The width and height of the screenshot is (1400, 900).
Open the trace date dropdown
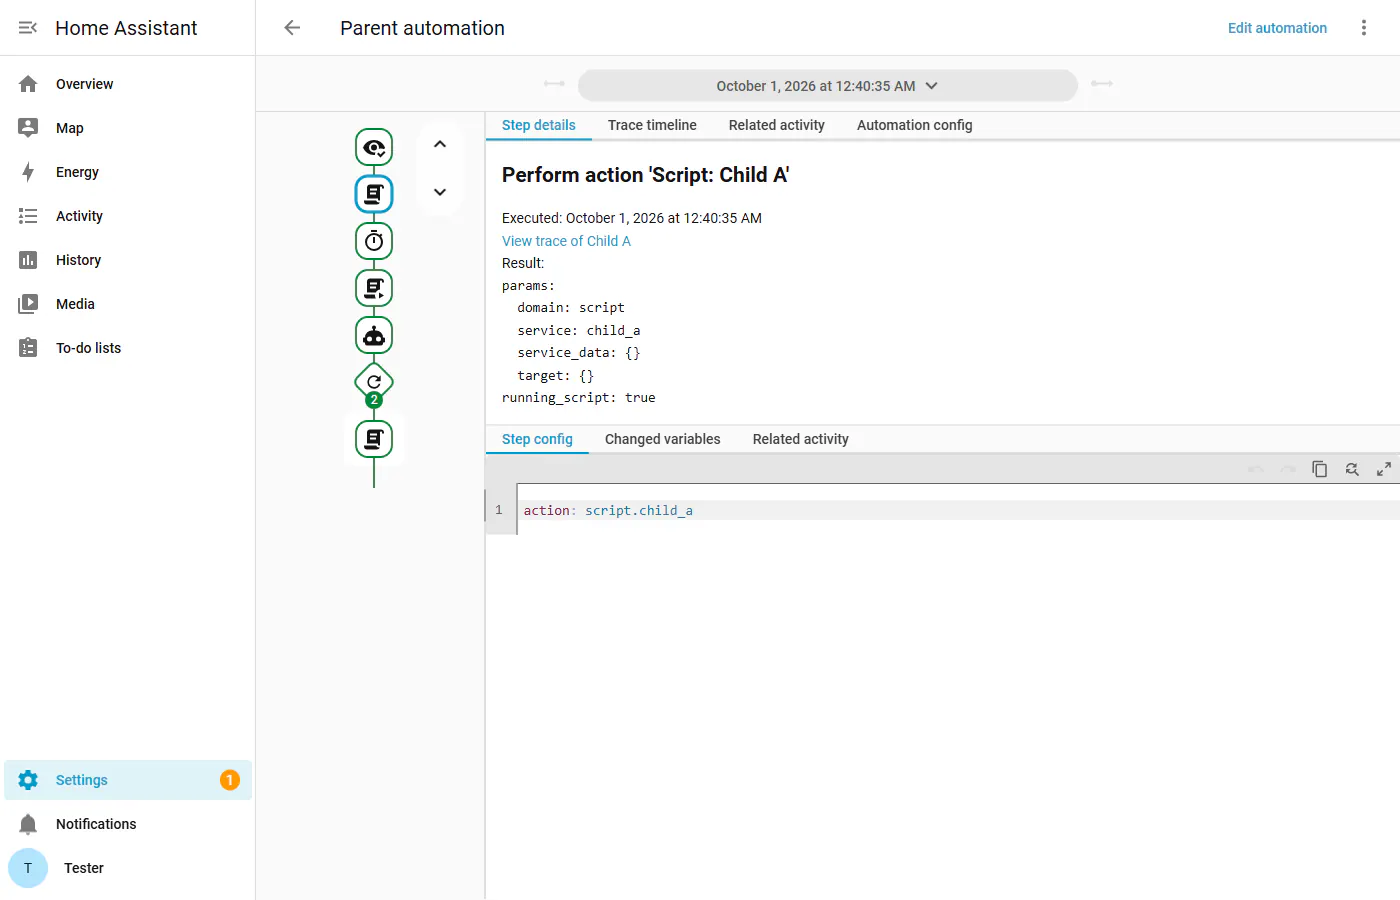[828, 86]
